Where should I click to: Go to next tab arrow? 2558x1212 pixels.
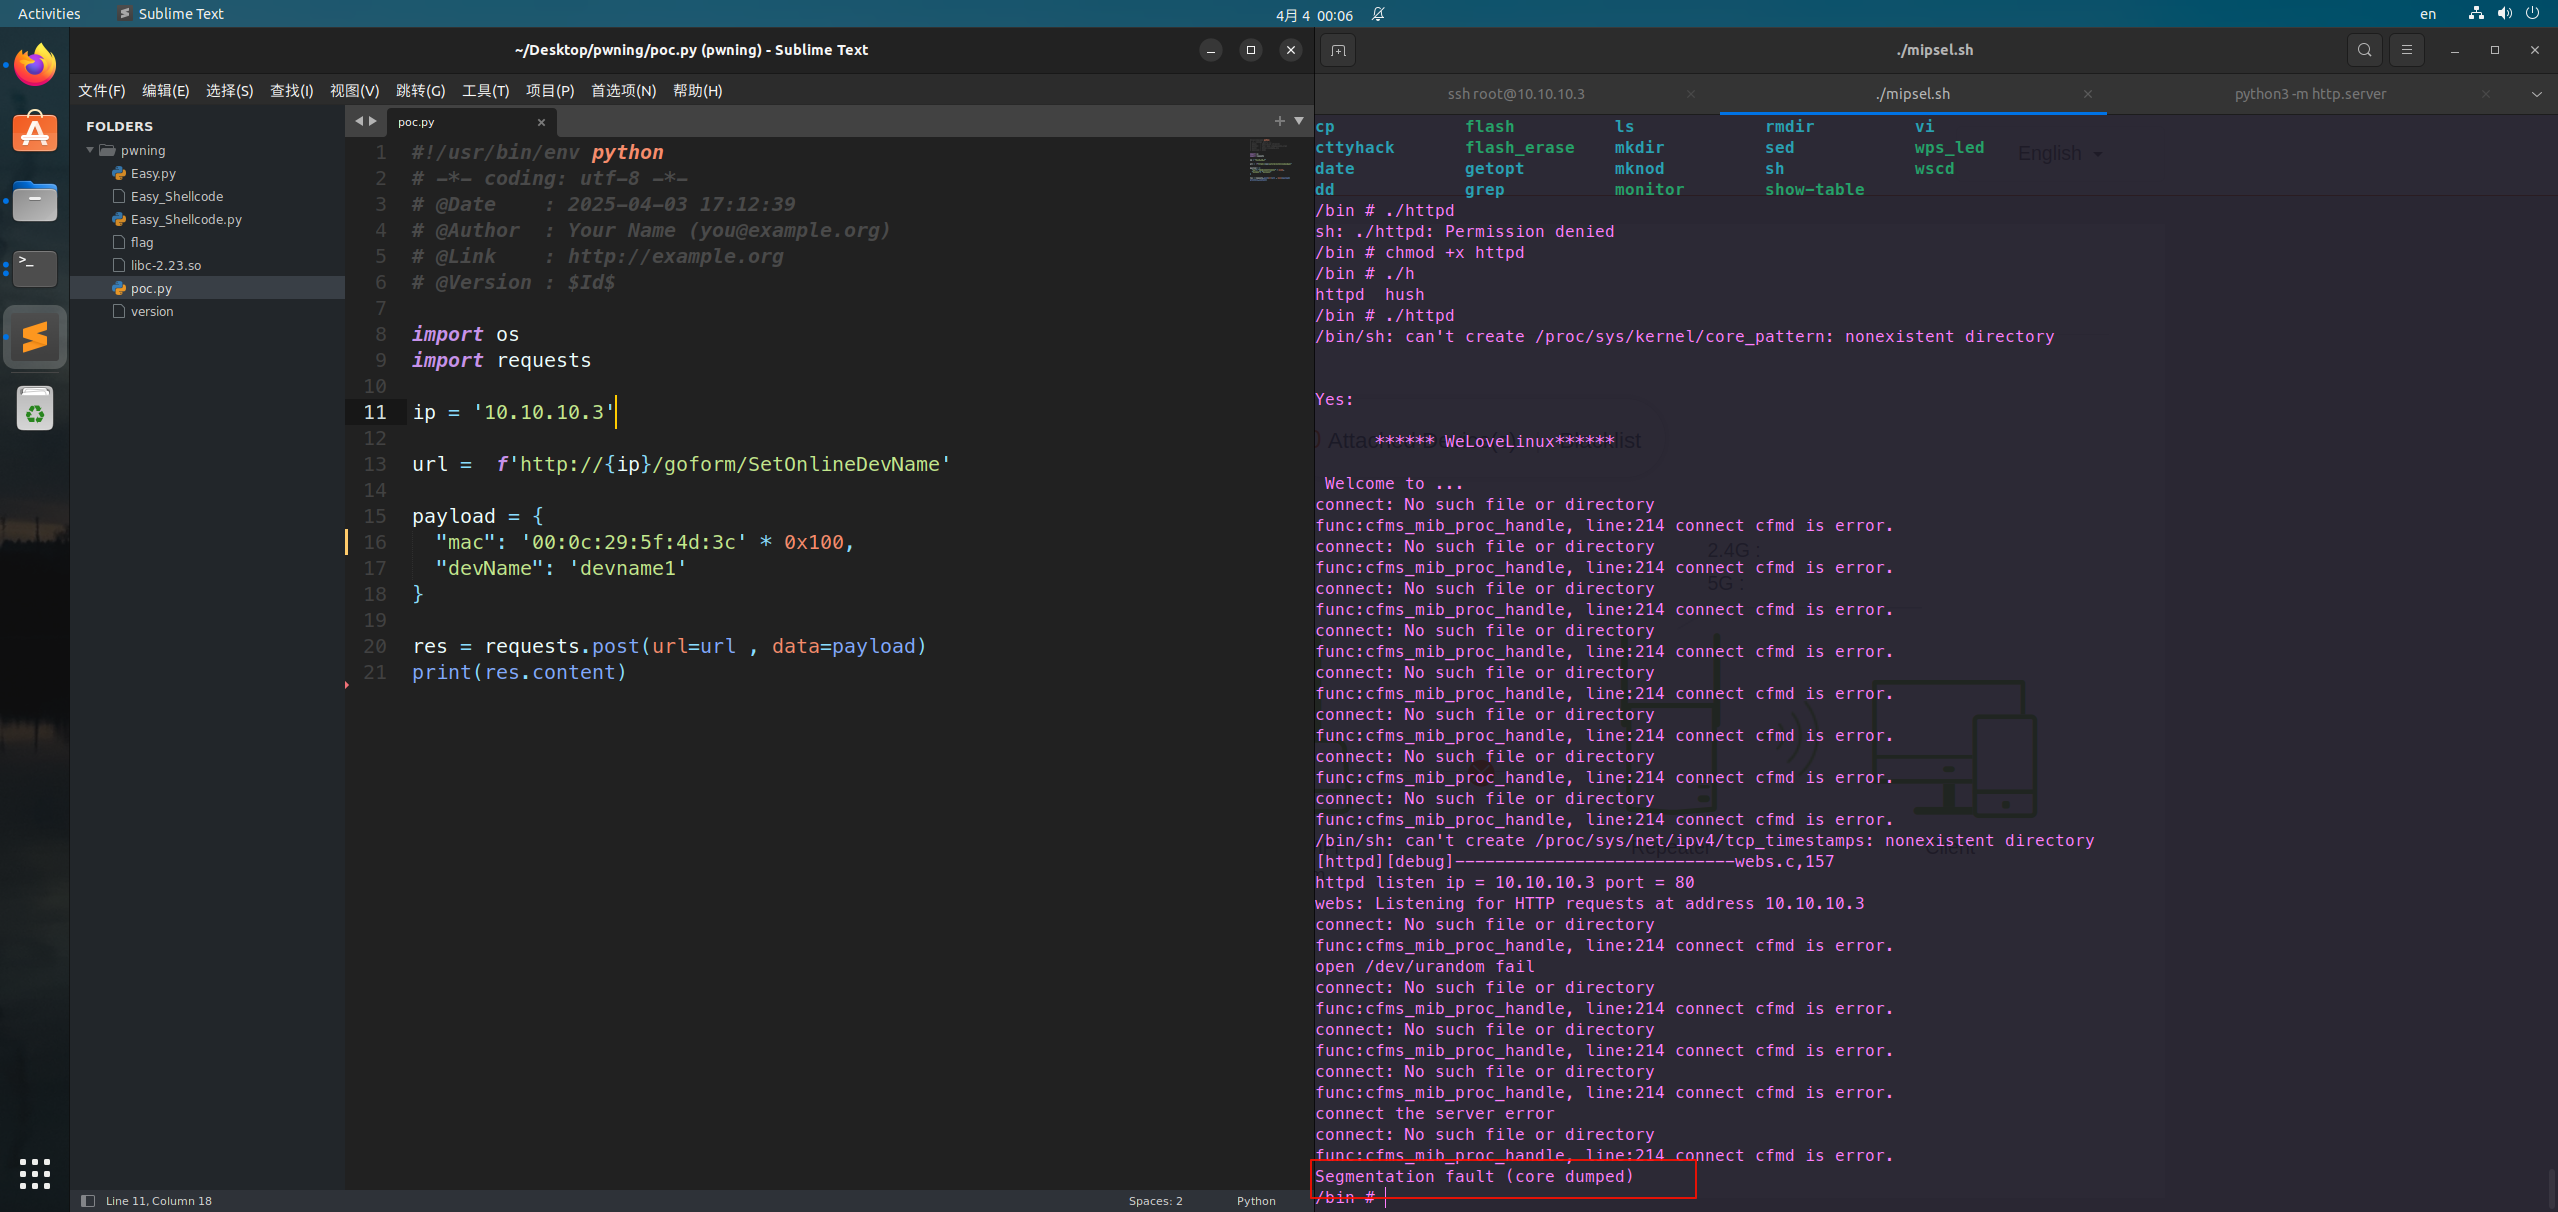(373, 121)
